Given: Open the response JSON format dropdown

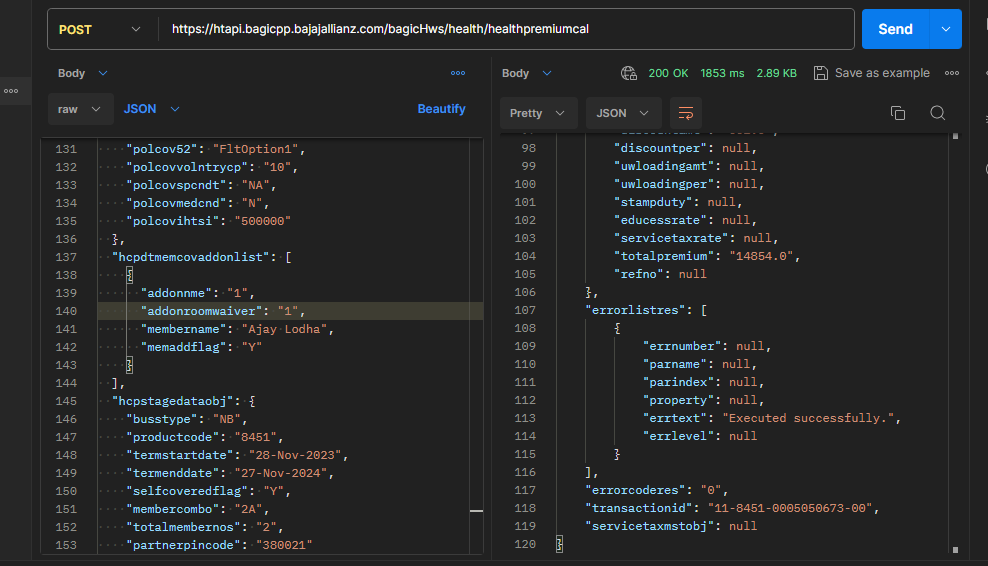Looking at the screenshot, I should coord(623,113).
